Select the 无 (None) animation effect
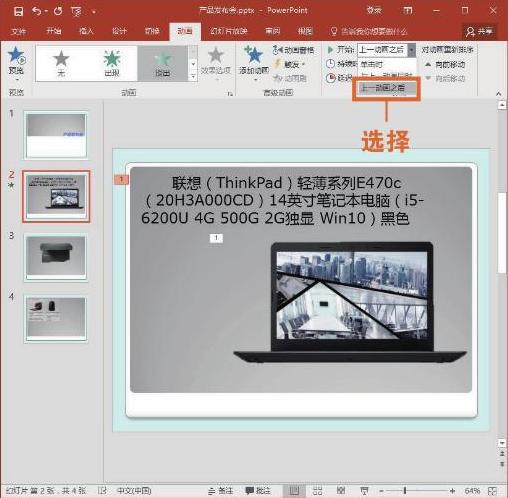 coord(61,63)
